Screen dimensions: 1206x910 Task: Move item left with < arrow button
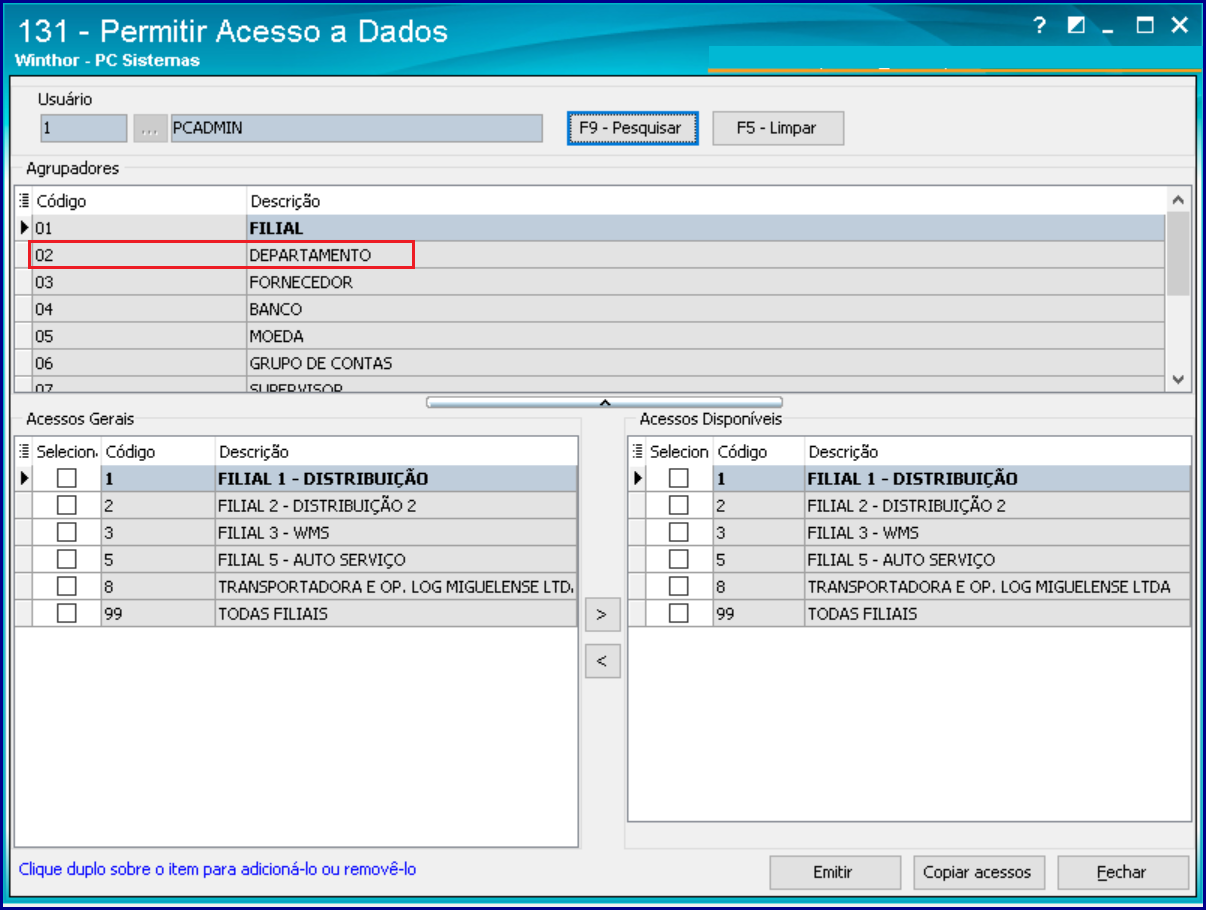click(602, 661)
